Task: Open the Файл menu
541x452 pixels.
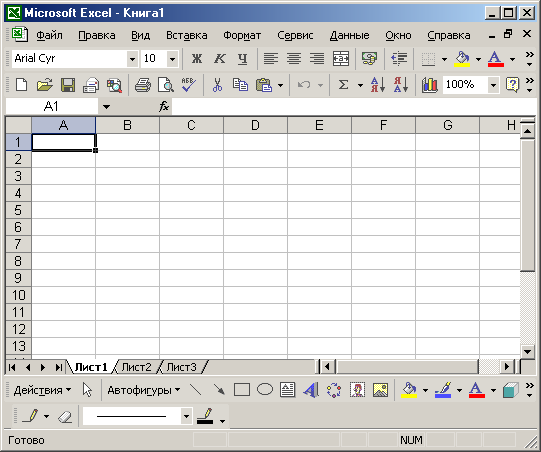Action: tap(49, 35)
